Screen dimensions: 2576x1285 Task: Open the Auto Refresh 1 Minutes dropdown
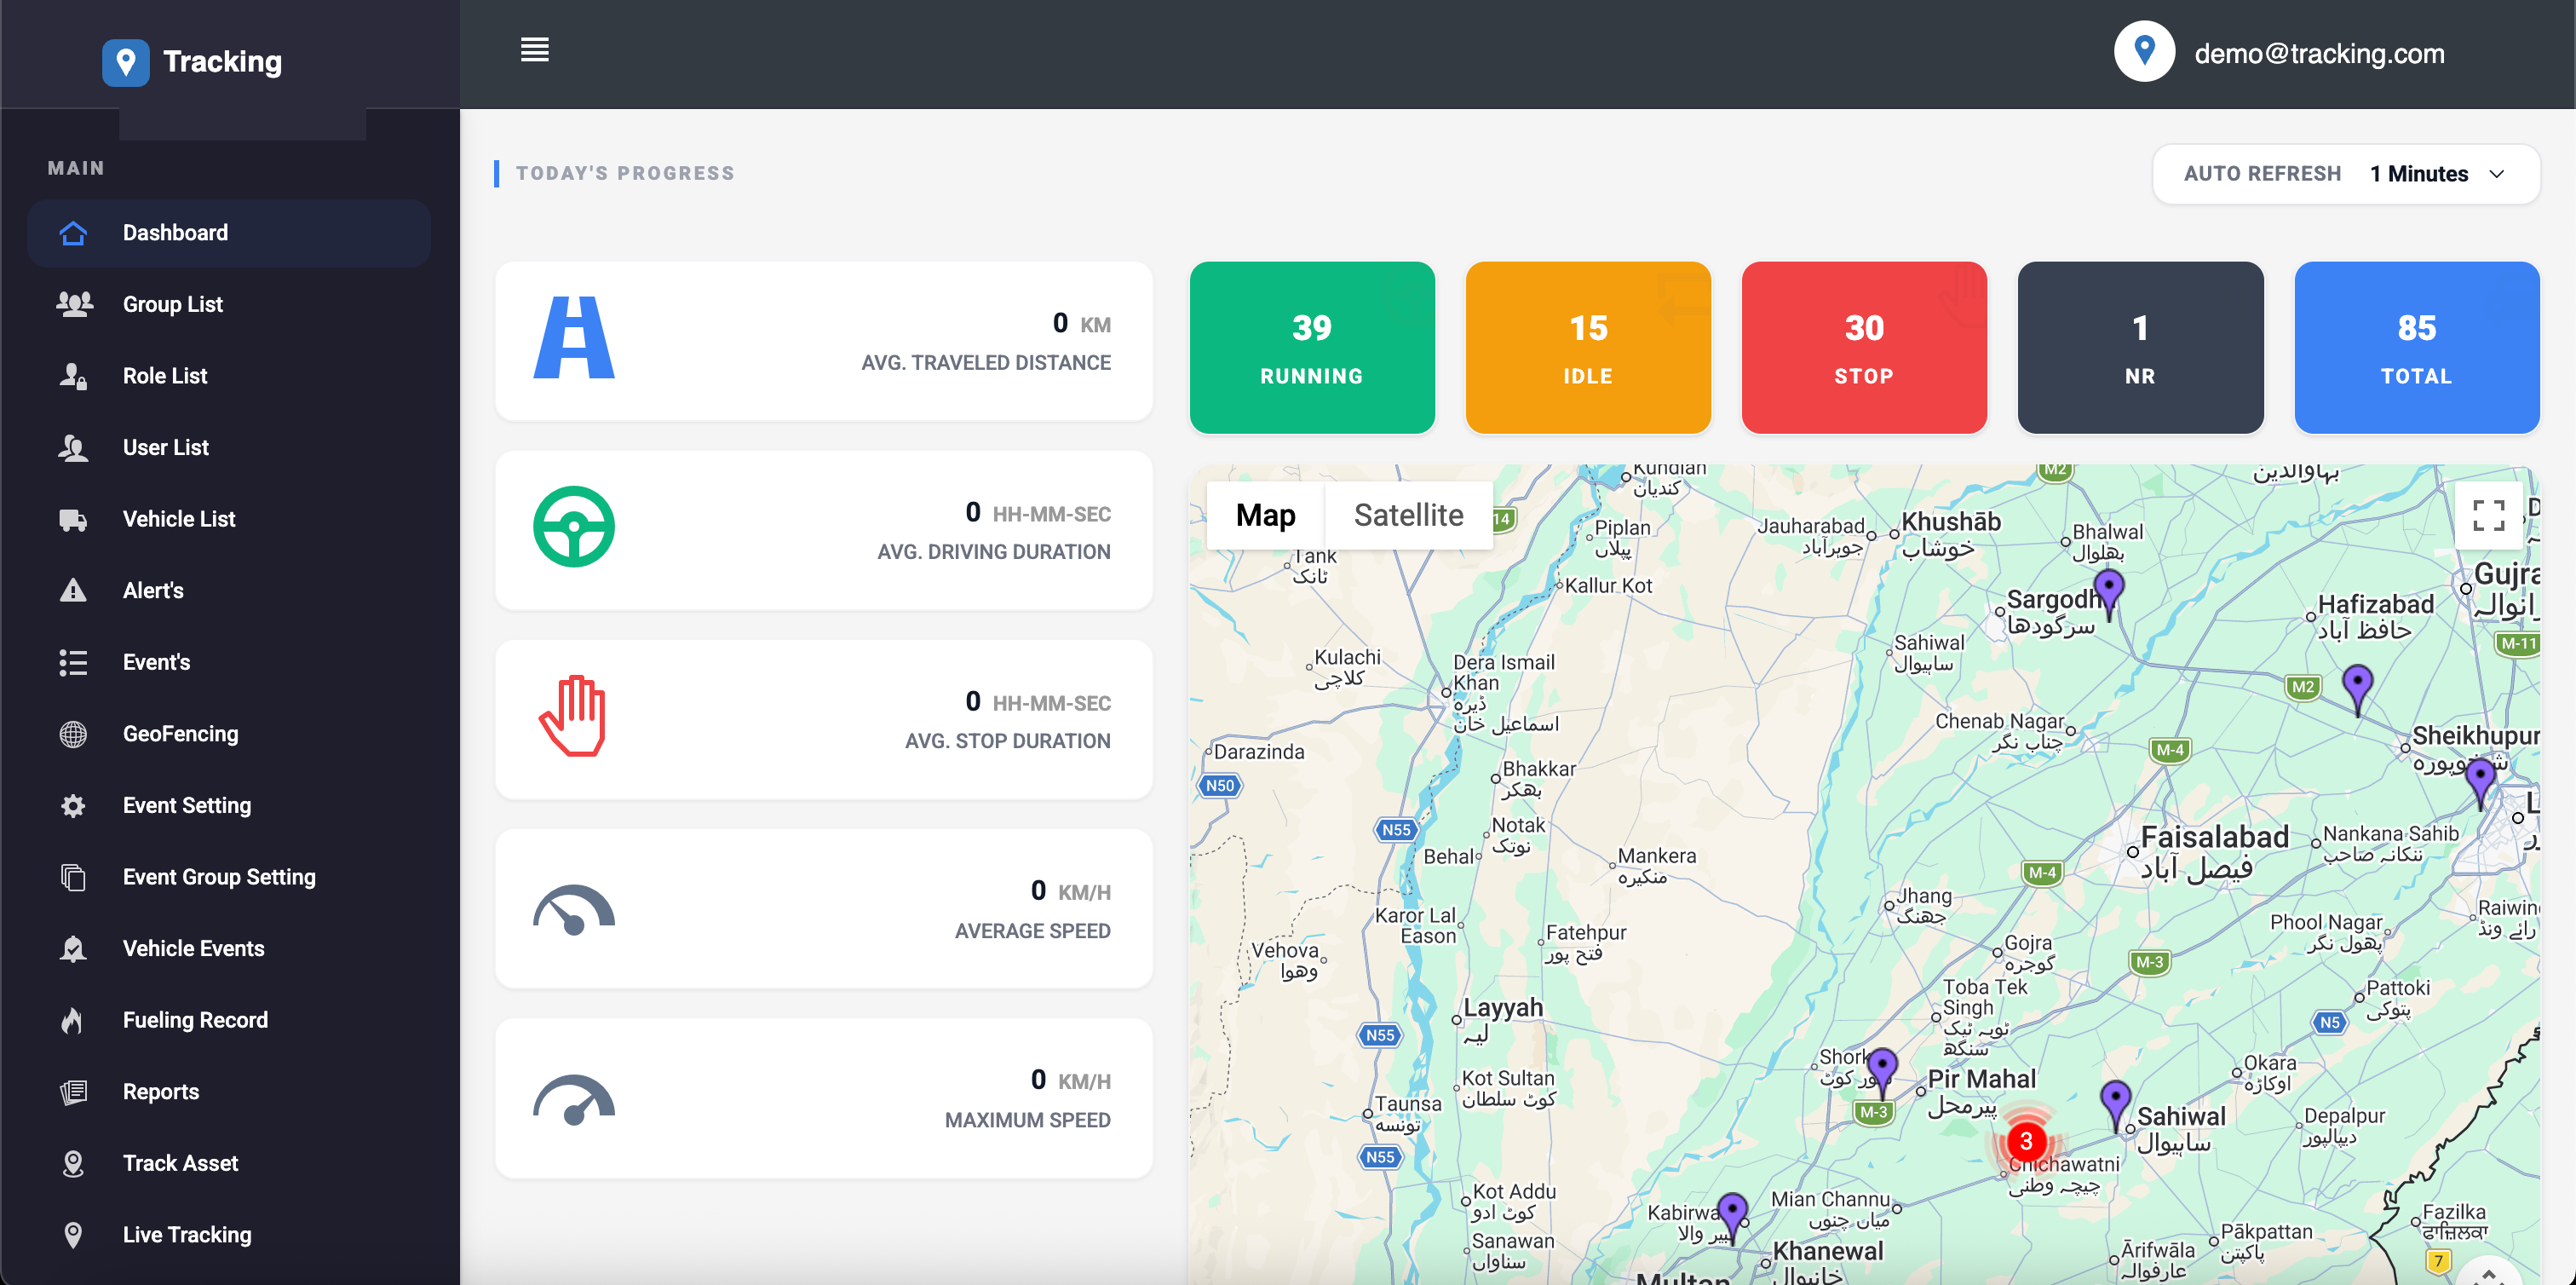(2346, 174)
